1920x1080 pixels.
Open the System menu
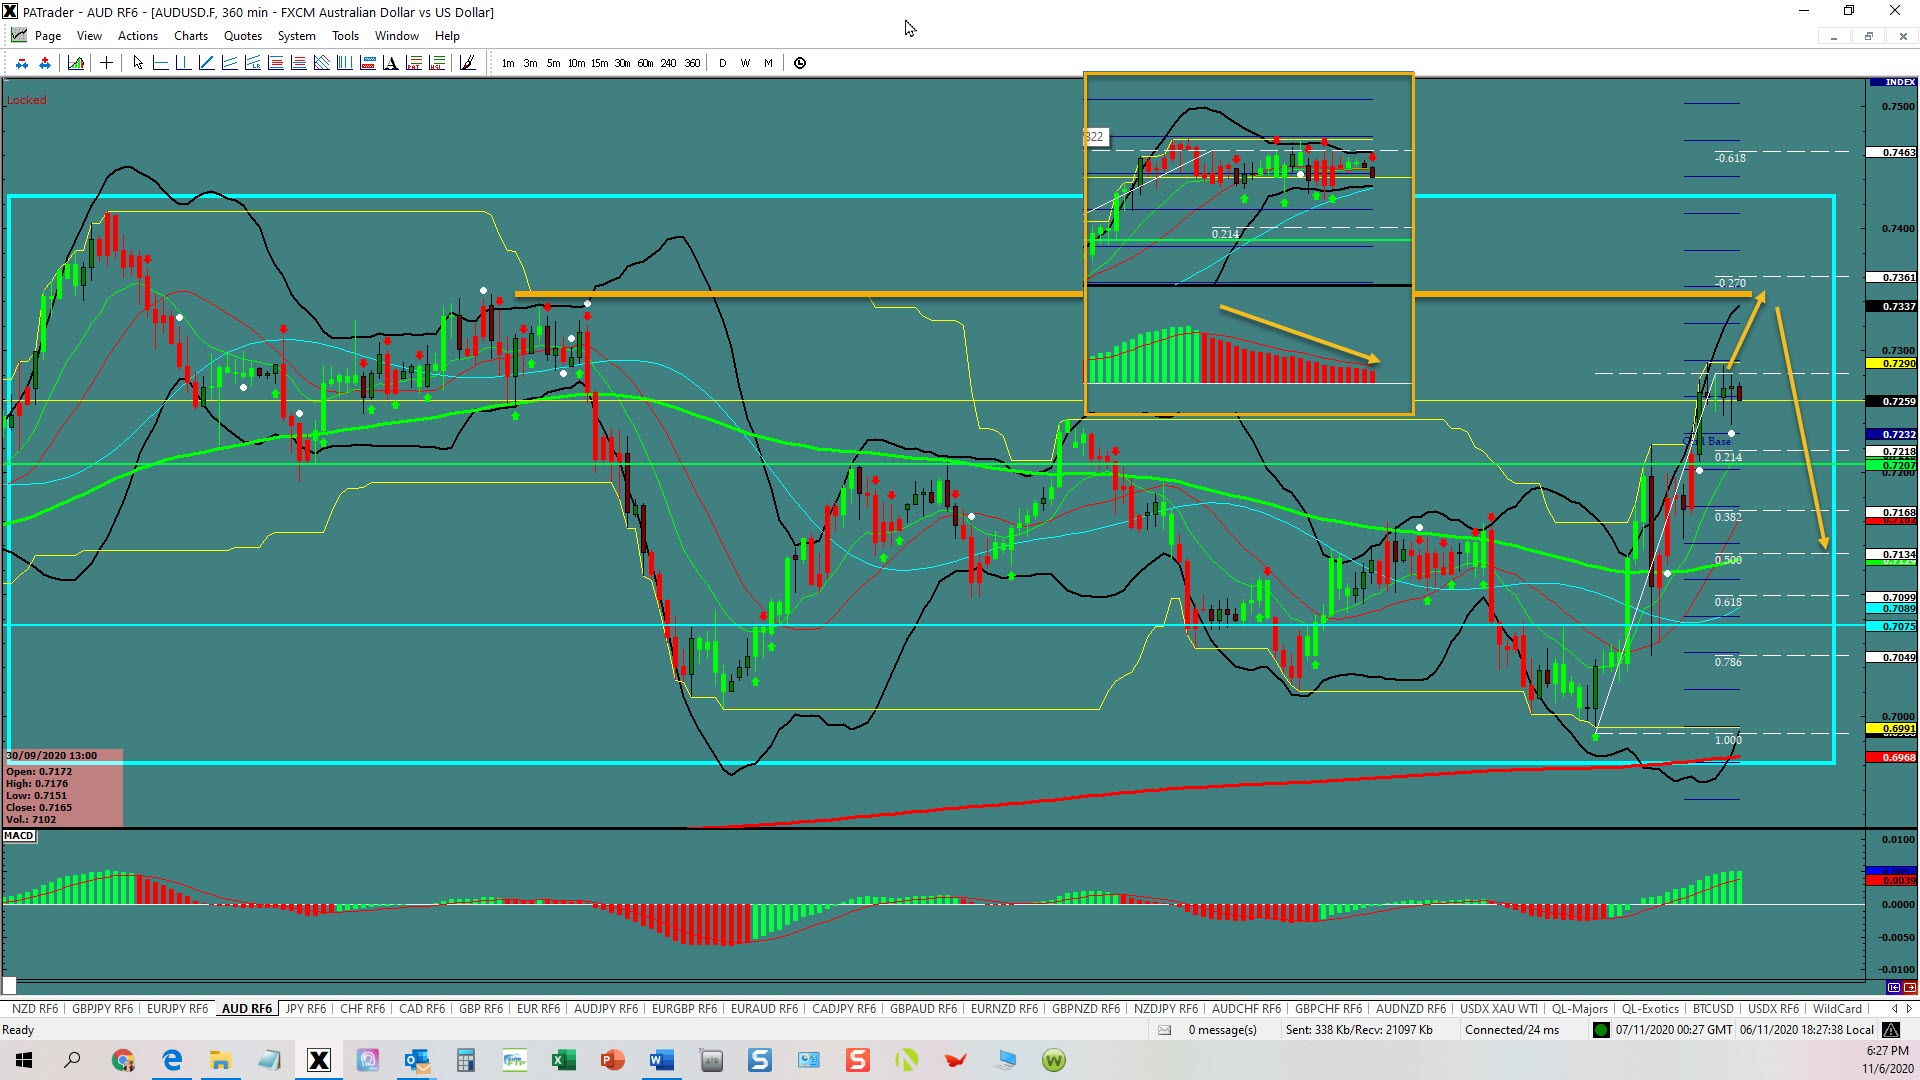click(x=296, y=36)
